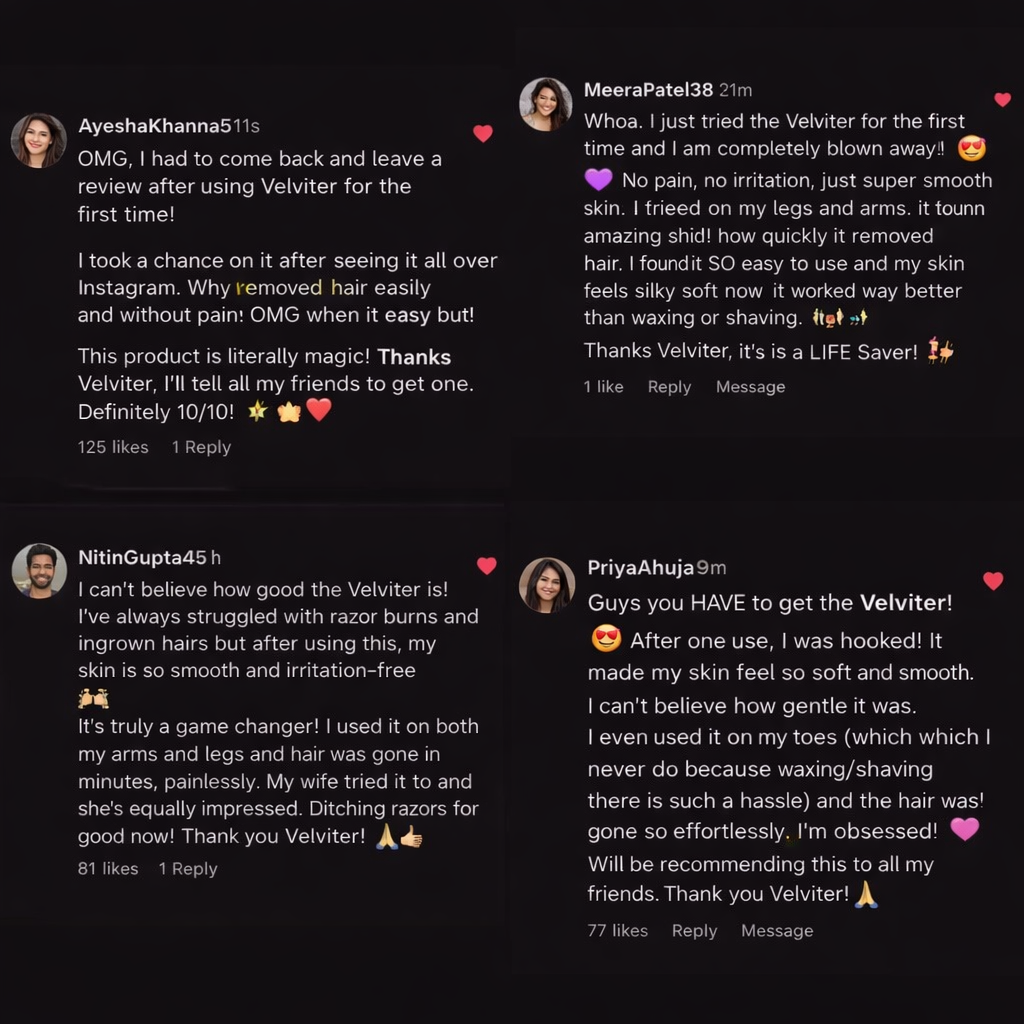Send a Message to PriyaAhuja9
Image resolution: width=1024 pixels, height=1024 pixels.
point(776,931)
